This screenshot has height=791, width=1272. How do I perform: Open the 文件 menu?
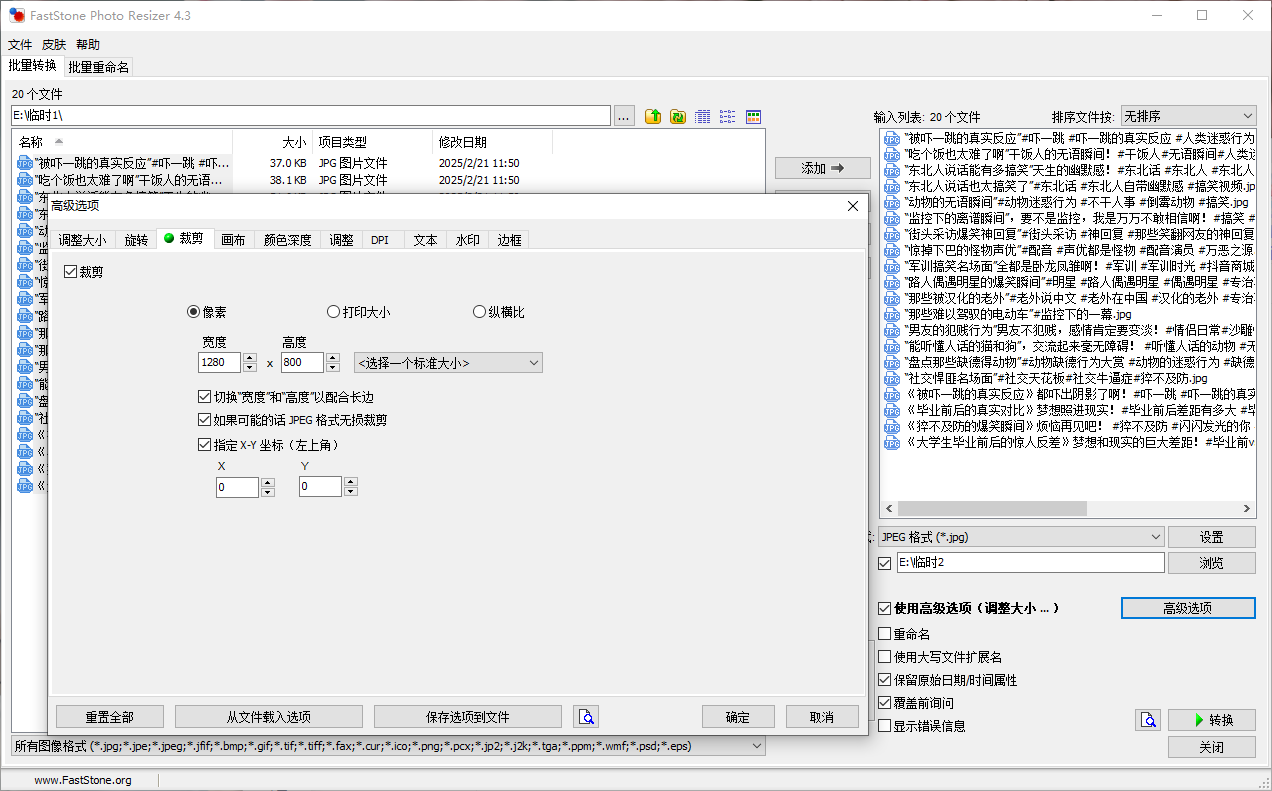pyautogui.click(x=20, y=45)
